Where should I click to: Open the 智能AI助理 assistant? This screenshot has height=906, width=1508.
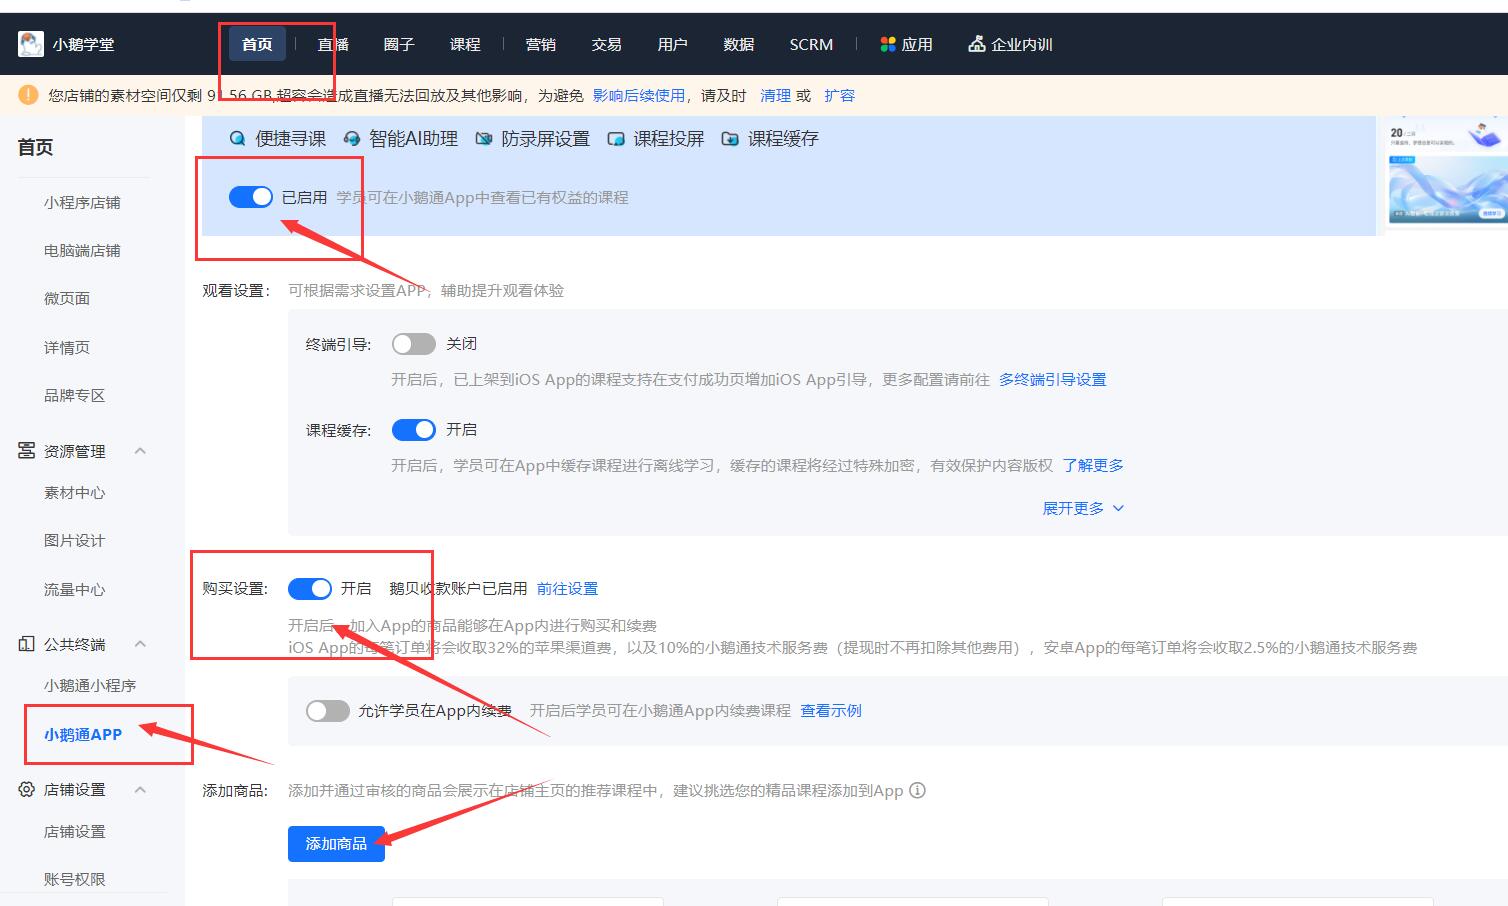coord(412,138)
